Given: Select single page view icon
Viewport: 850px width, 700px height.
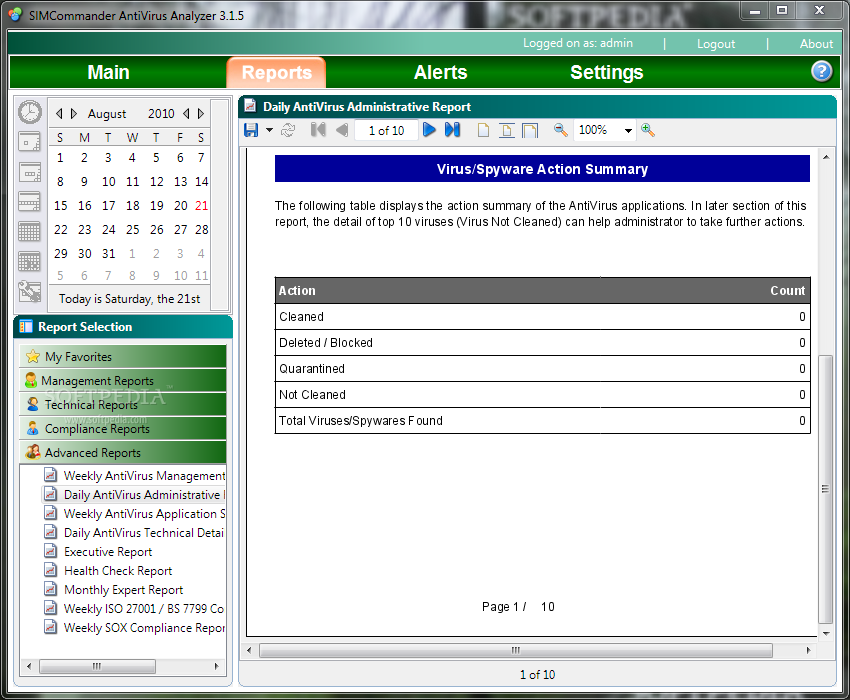Looking at the screenshot, I should [483, 130].
